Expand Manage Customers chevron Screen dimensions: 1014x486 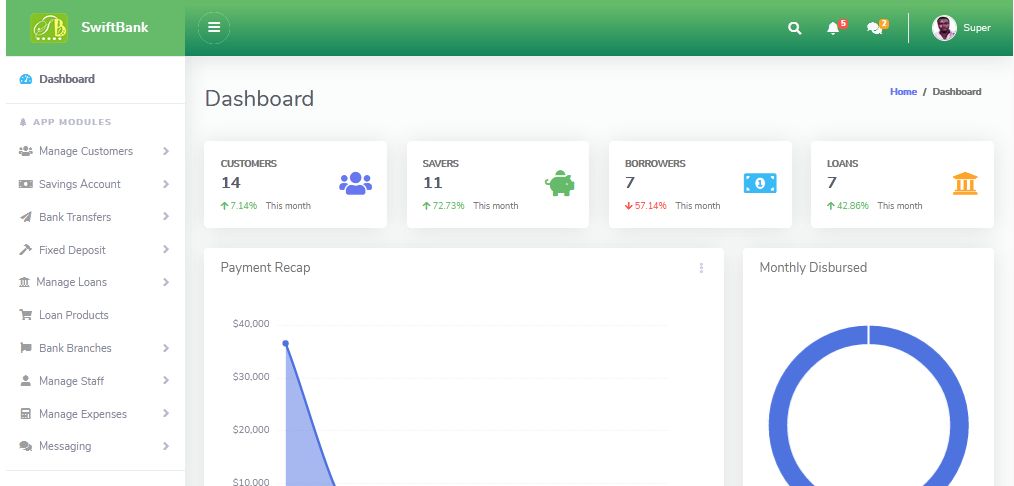166,151
